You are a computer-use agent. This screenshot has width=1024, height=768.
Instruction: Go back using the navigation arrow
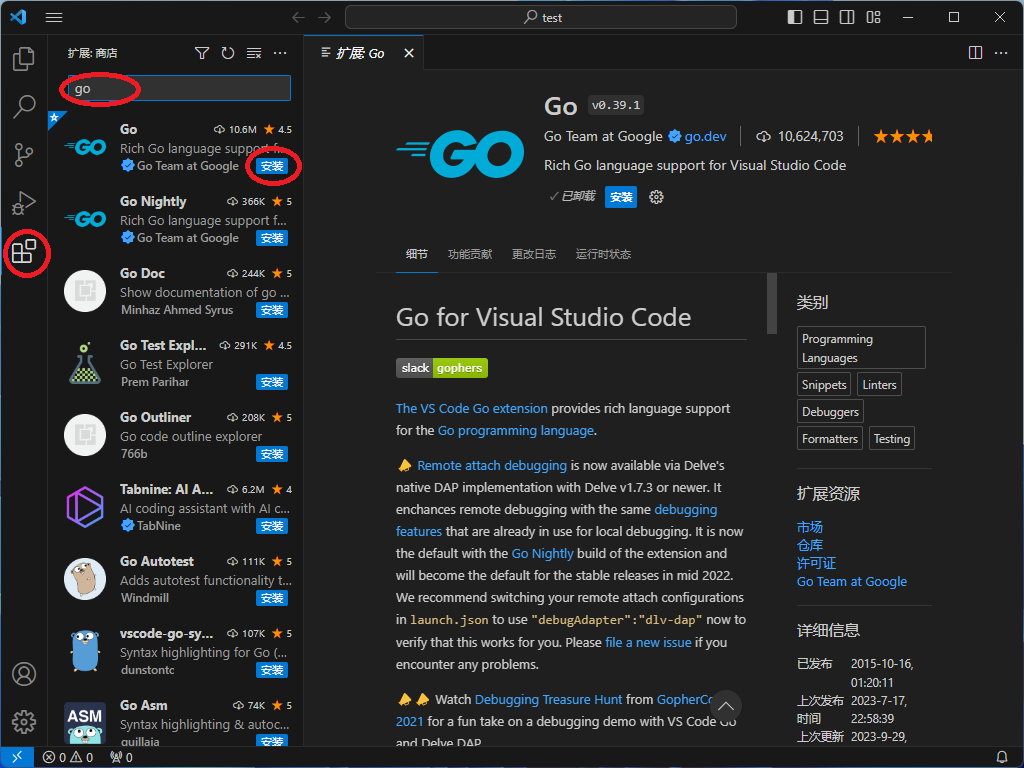point(298,18)
